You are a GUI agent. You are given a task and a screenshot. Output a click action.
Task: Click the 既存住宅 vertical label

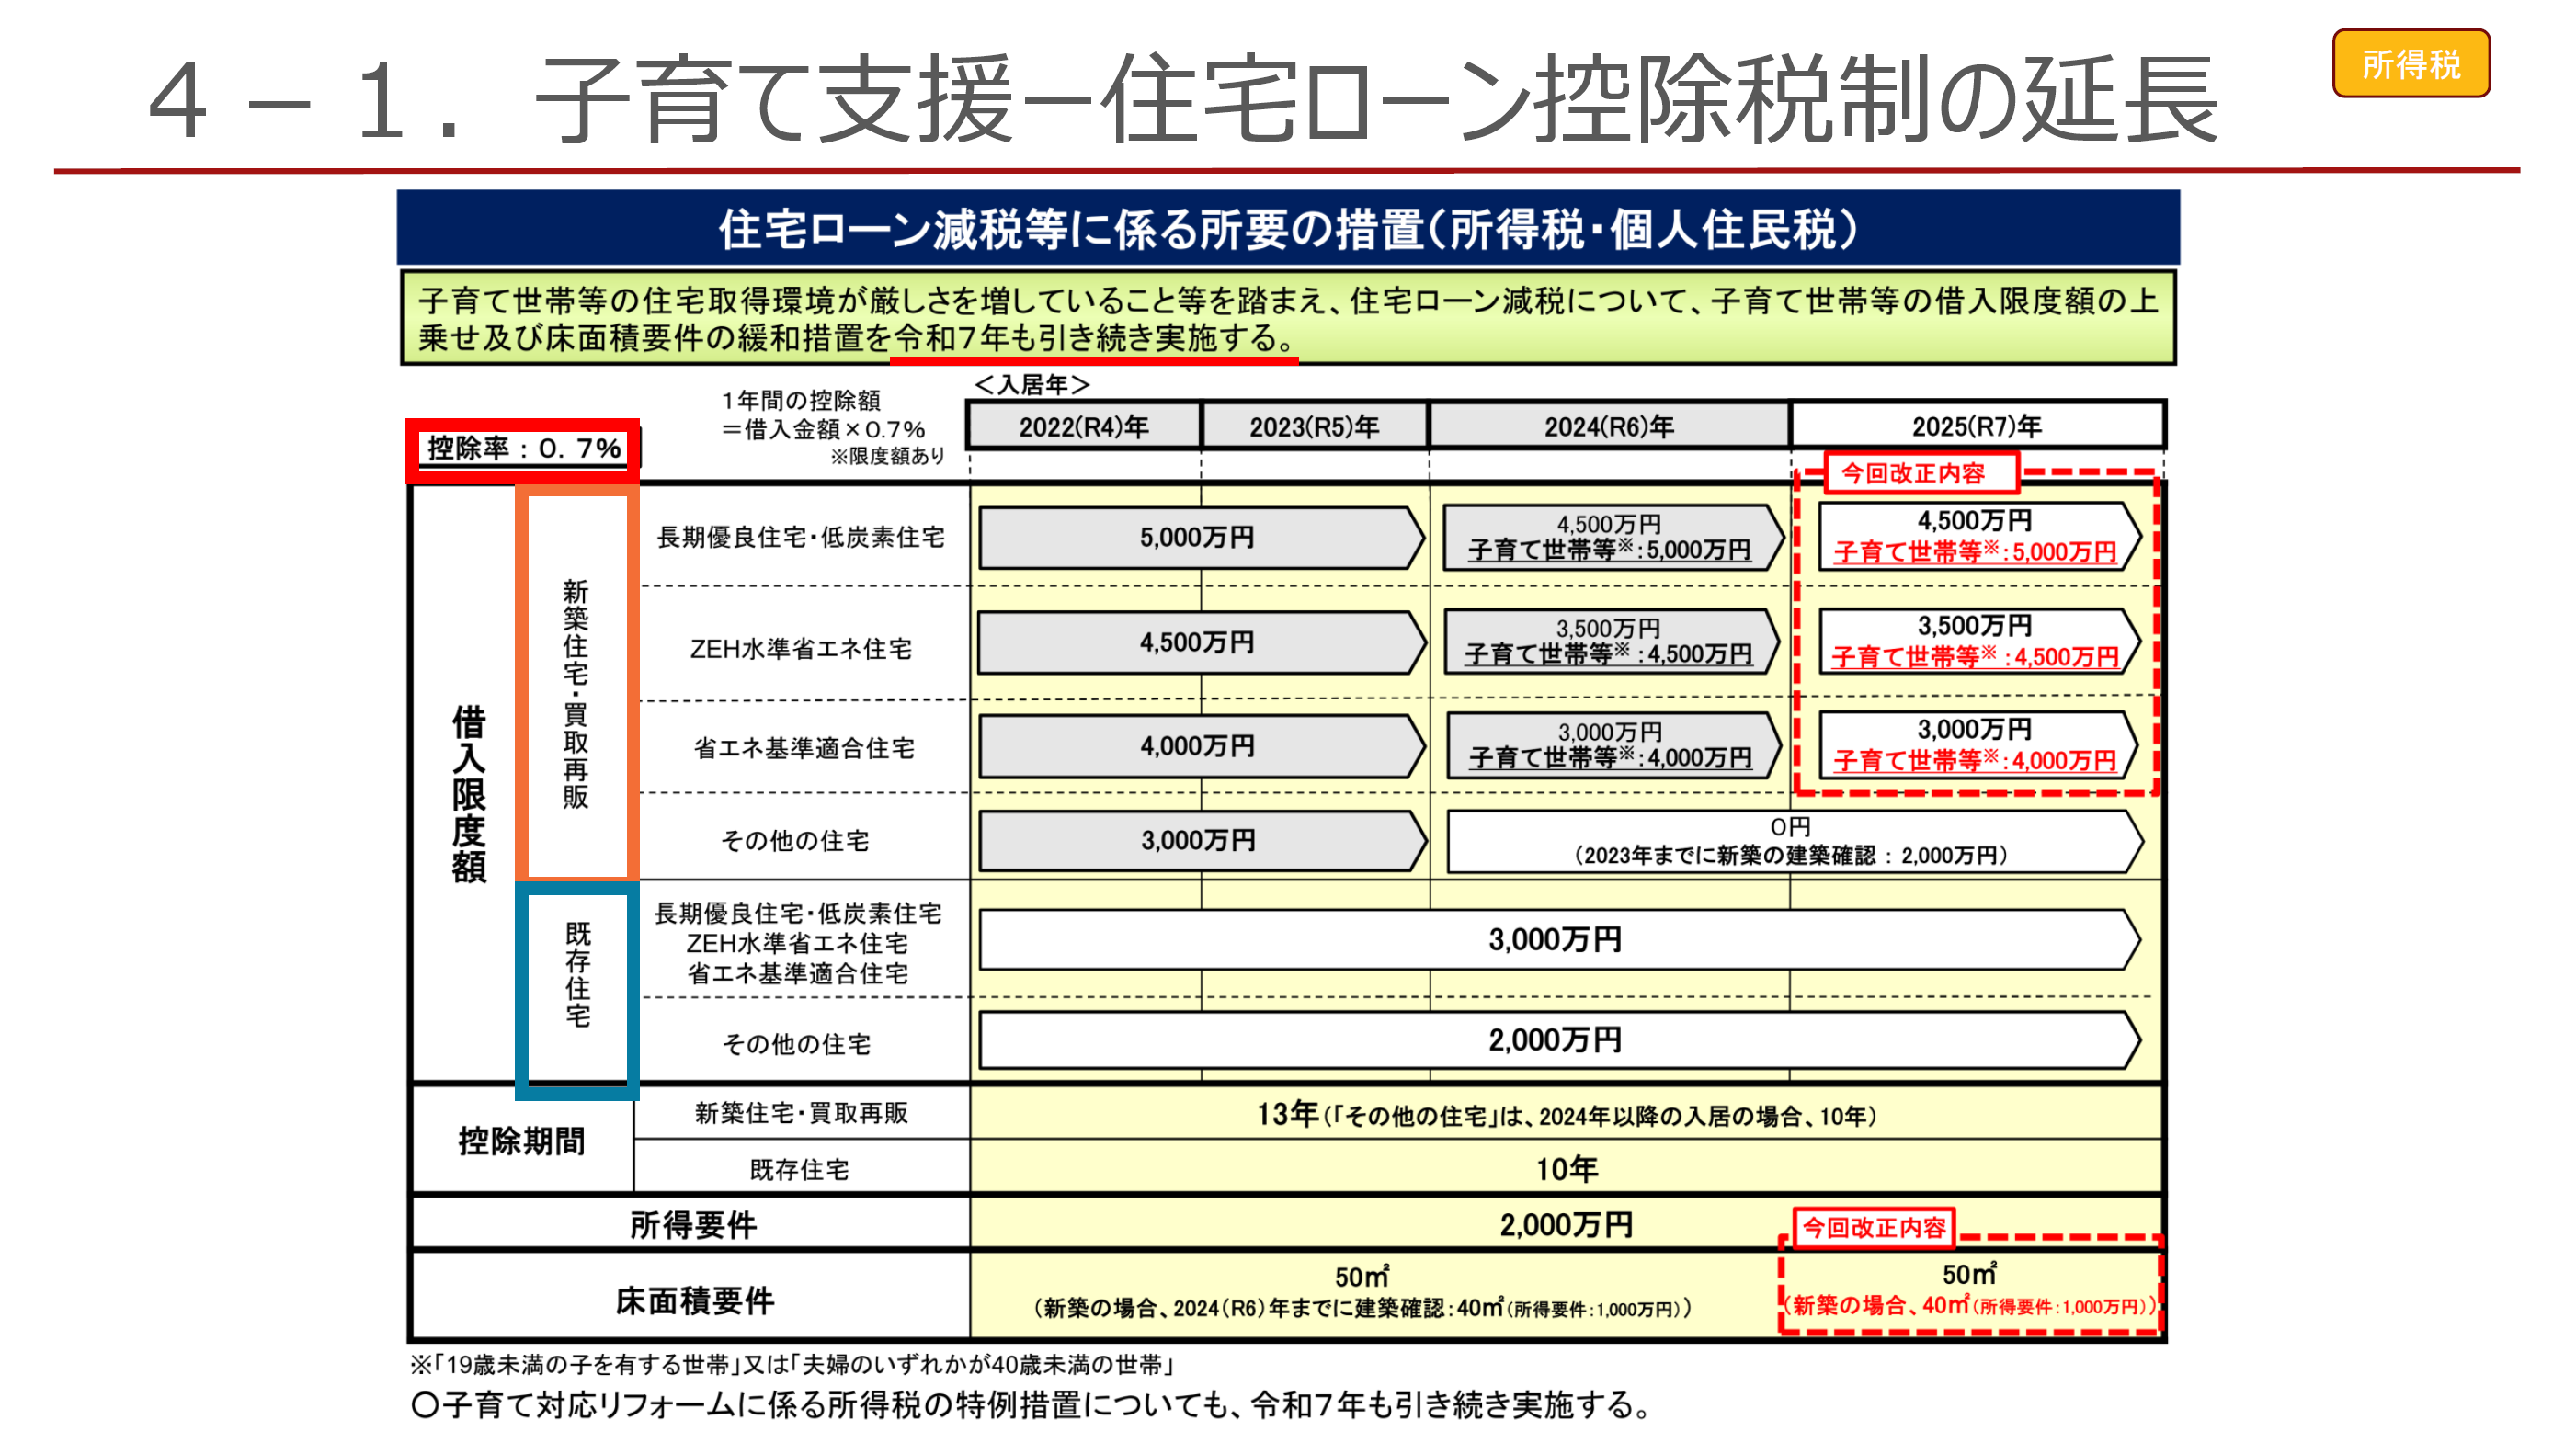[577, 974]
